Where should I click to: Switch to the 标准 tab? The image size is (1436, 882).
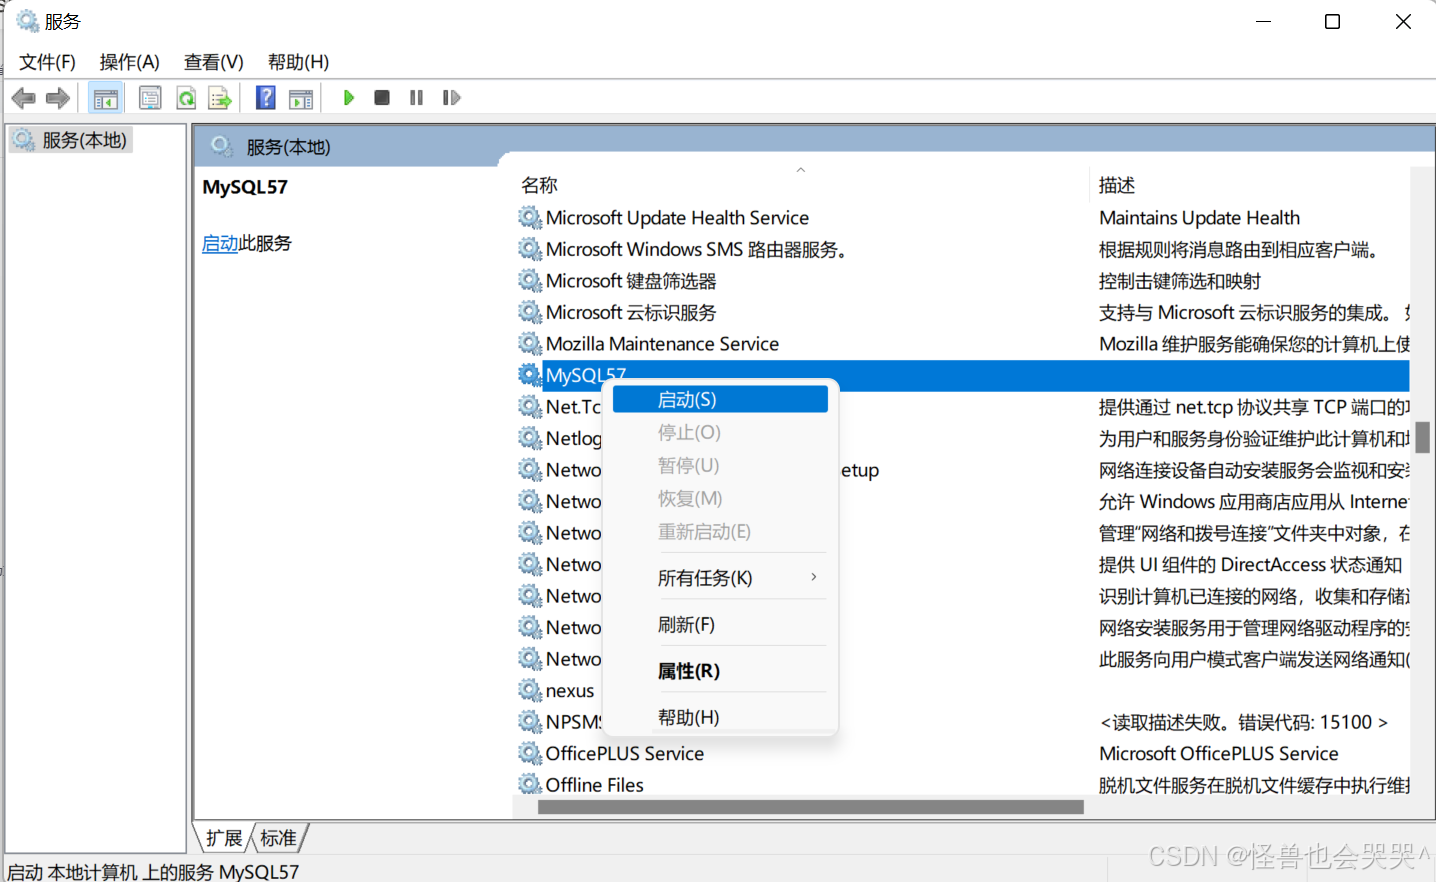point(277,838)
